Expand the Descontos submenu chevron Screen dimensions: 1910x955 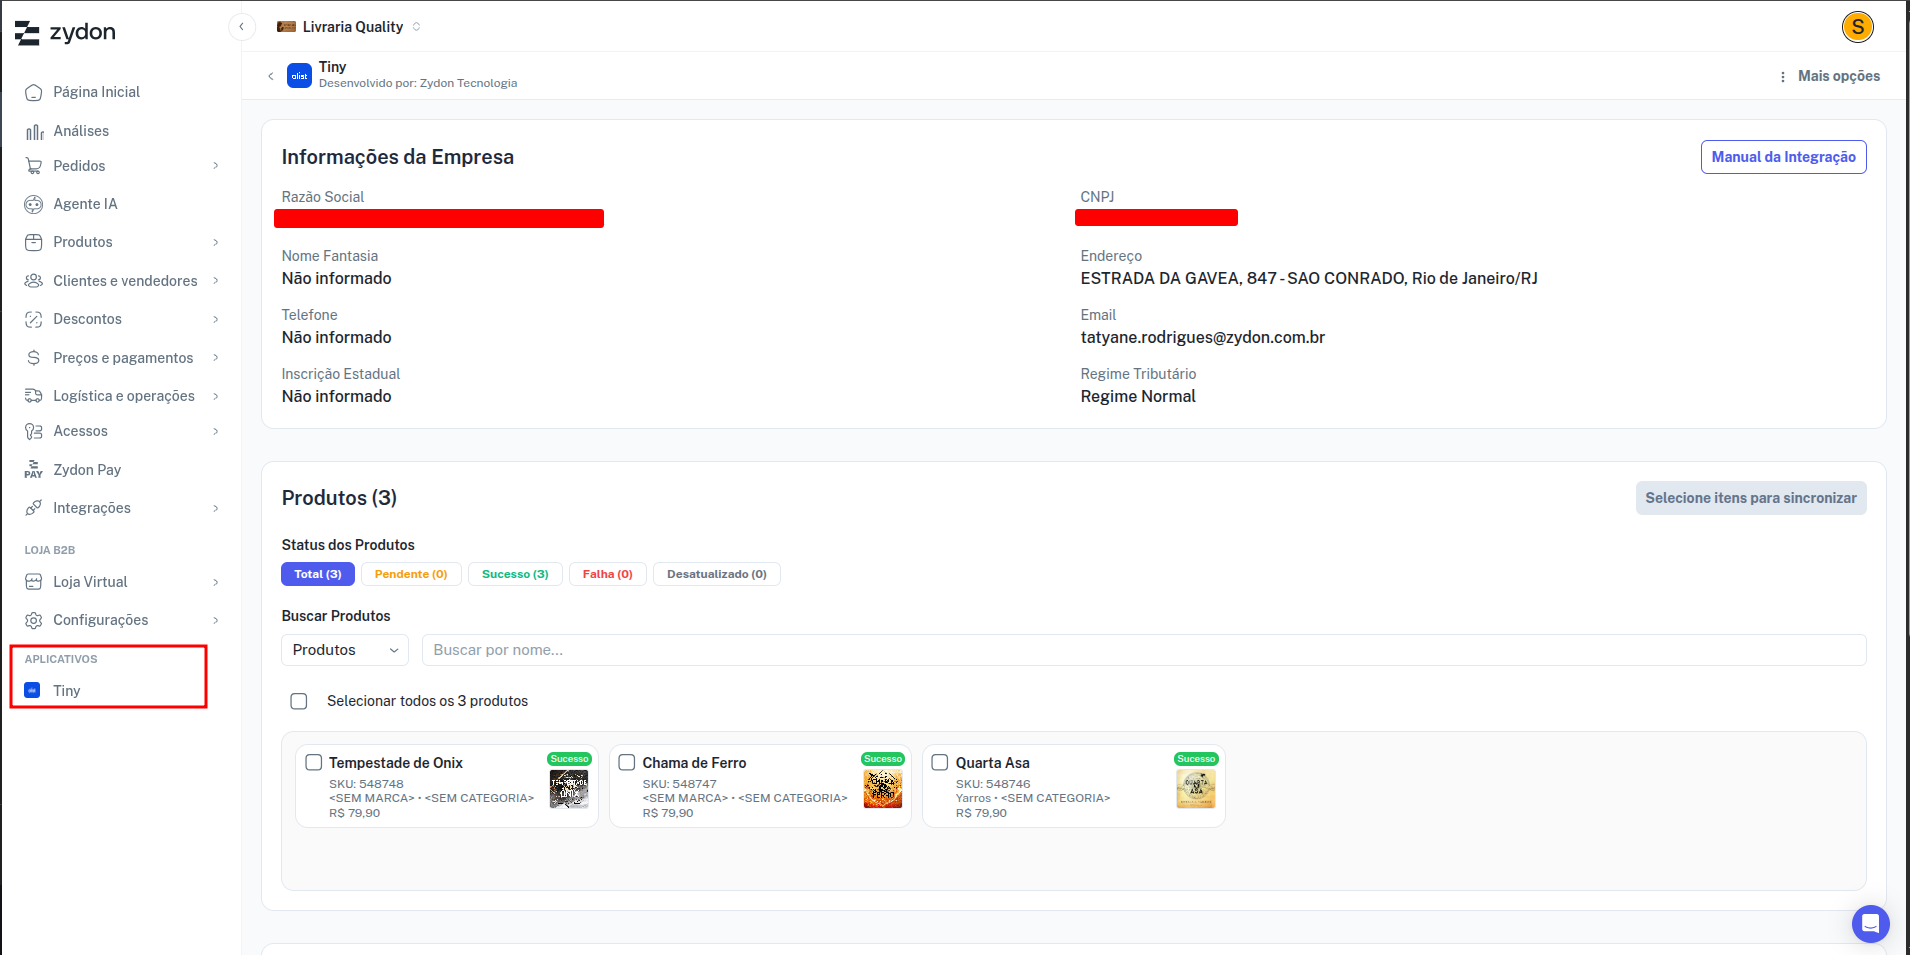pyautogui.click(x=216, y=319)
